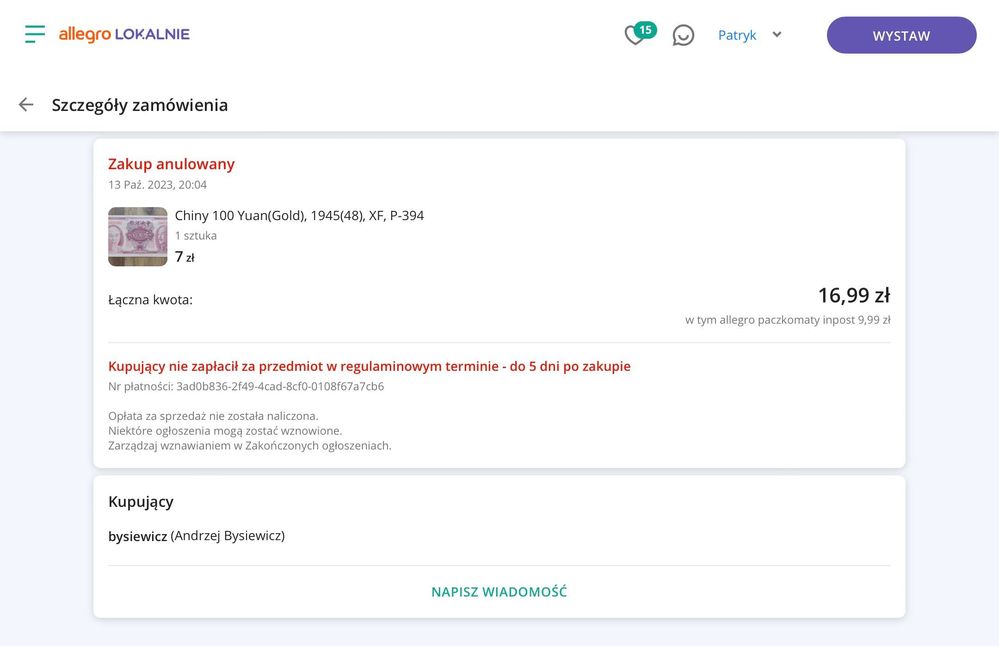Screen dimensions: 999x646
Task: Click the item price 7 zł
Action: [x=185, y=257]
